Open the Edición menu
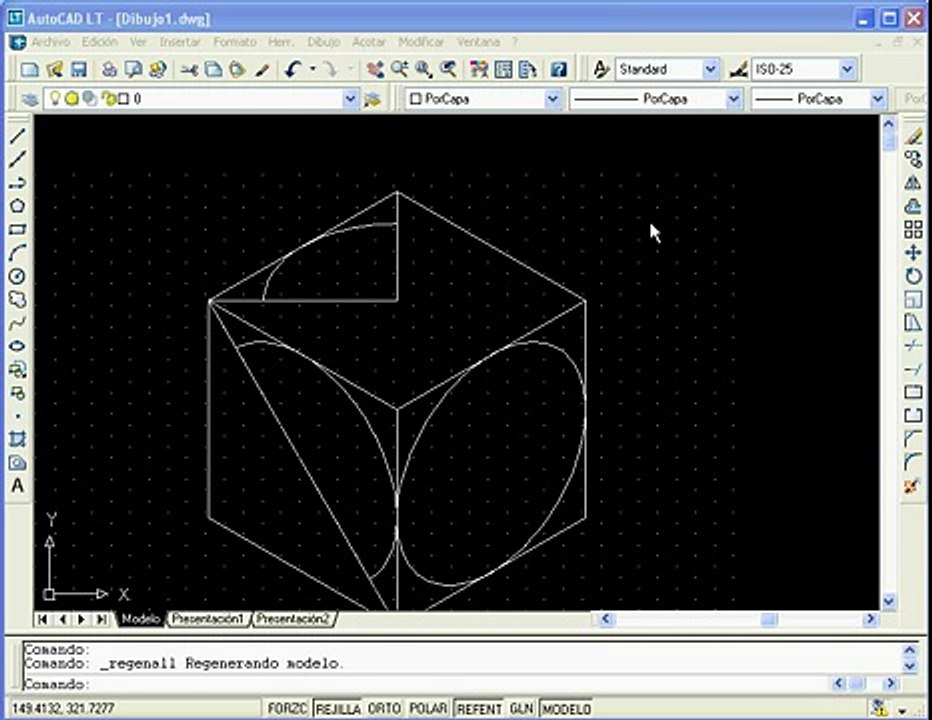This screenshot has width=932, height=720. tap(99, 42)
